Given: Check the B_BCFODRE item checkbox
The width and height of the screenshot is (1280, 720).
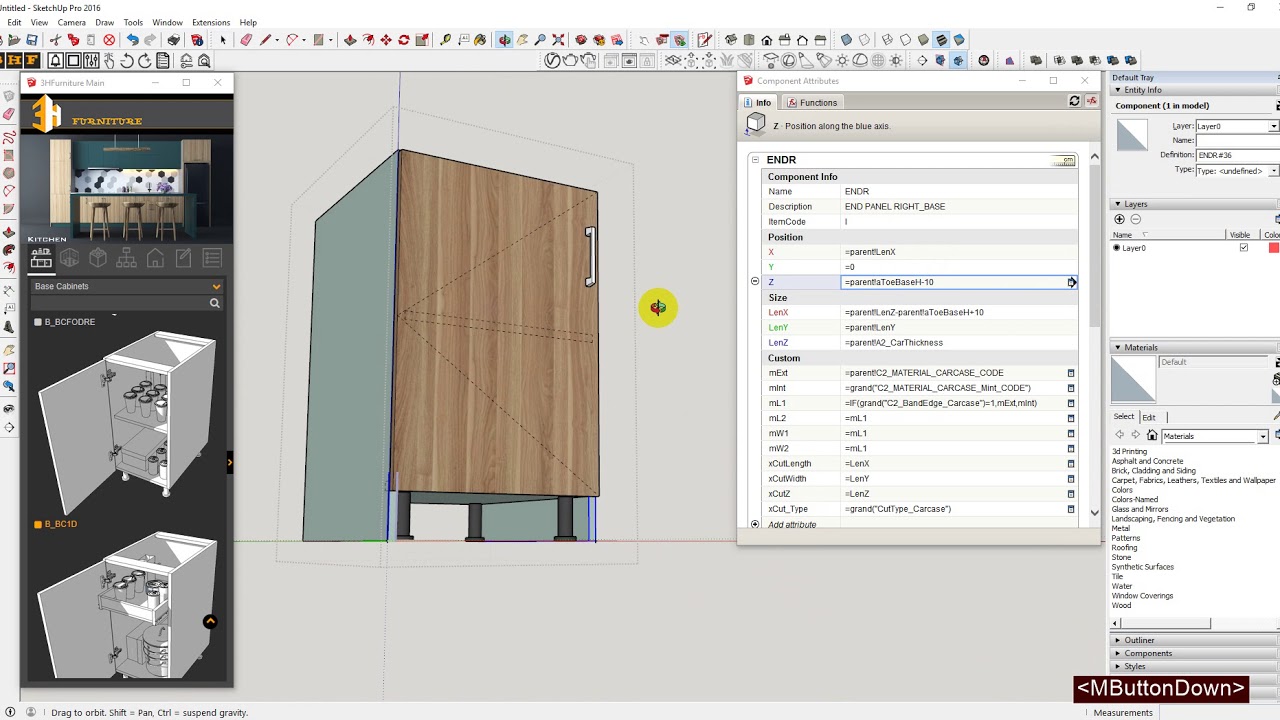Looking at the screenshot, I should [x=38, y=322].
